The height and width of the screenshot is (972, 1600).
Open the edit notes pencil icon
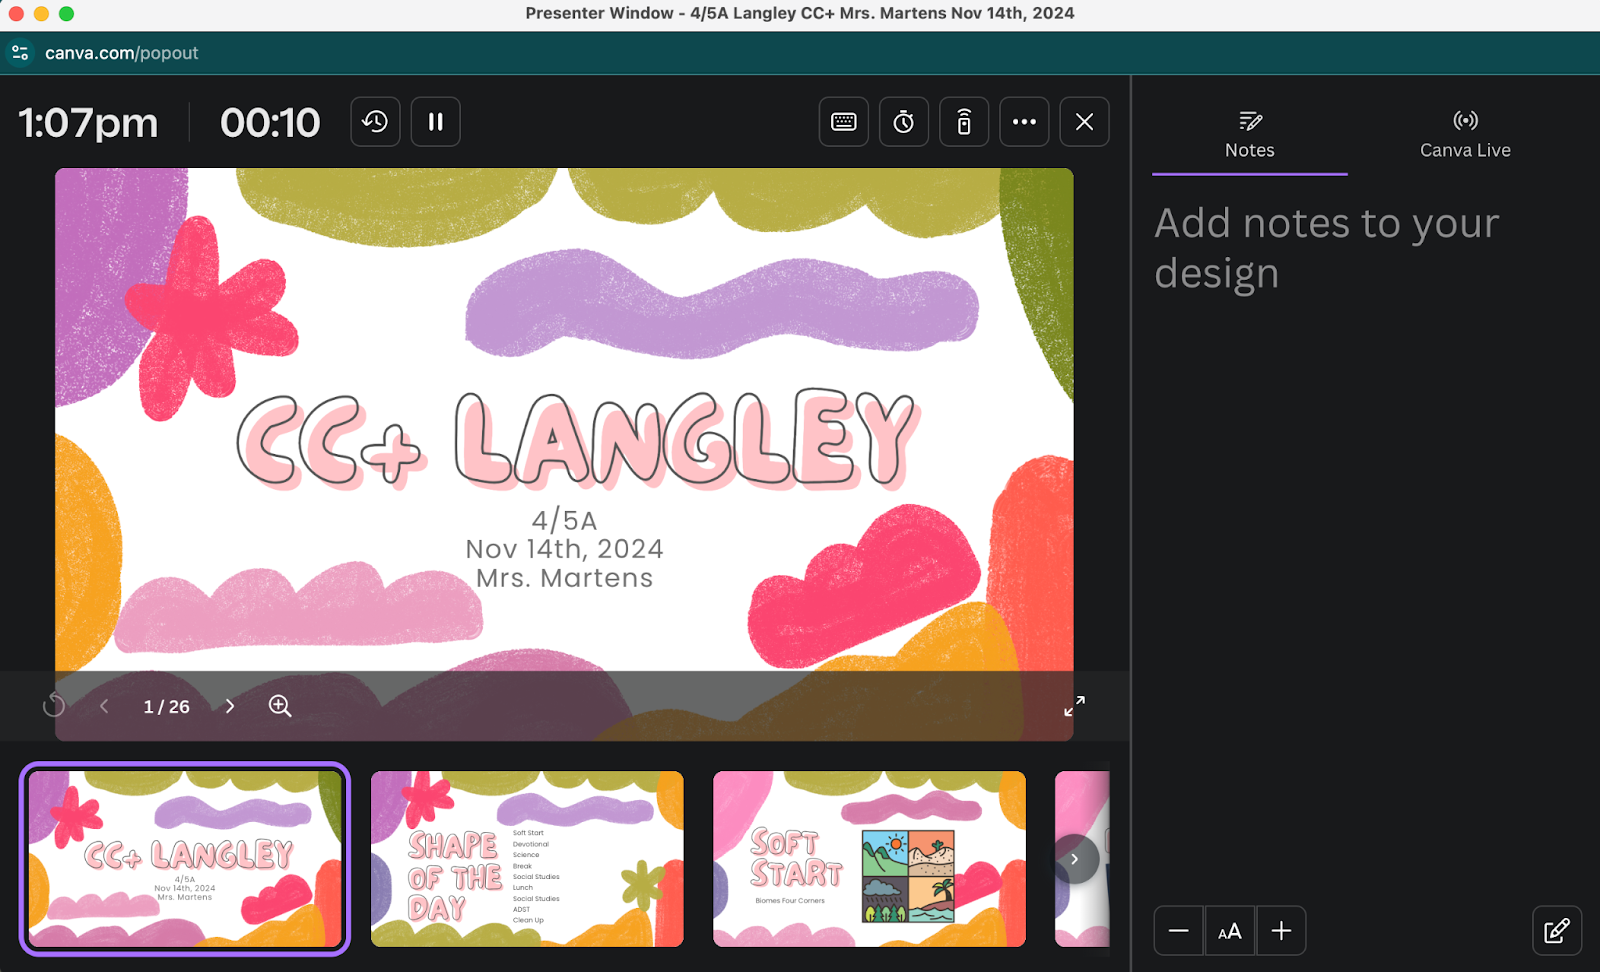point(1557,931)
